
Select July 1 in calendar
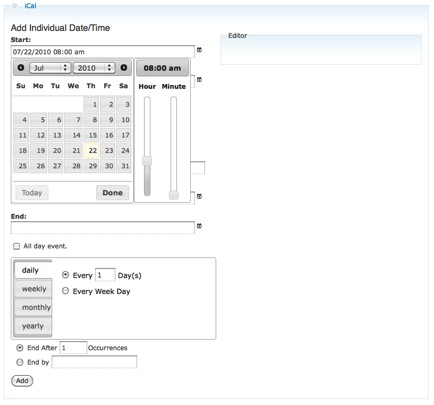tap(91, 104)
